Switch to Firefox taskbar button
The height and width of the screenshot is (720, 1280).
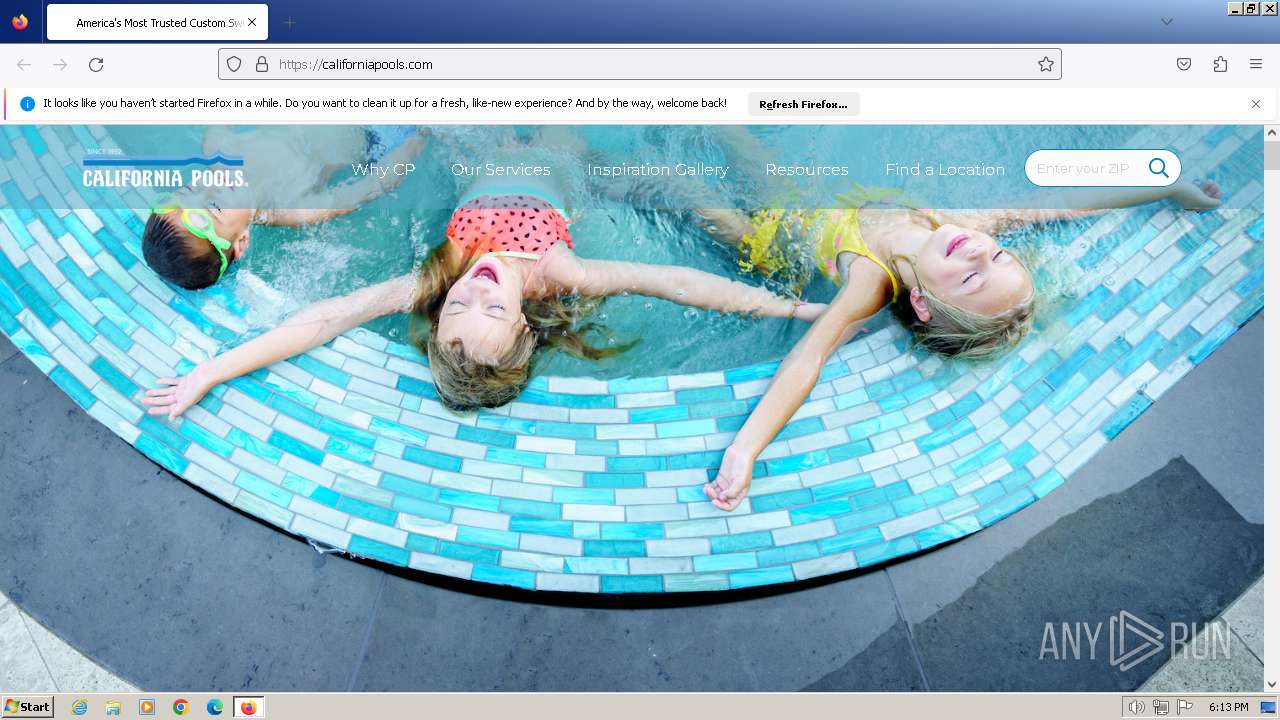(248, 707)
